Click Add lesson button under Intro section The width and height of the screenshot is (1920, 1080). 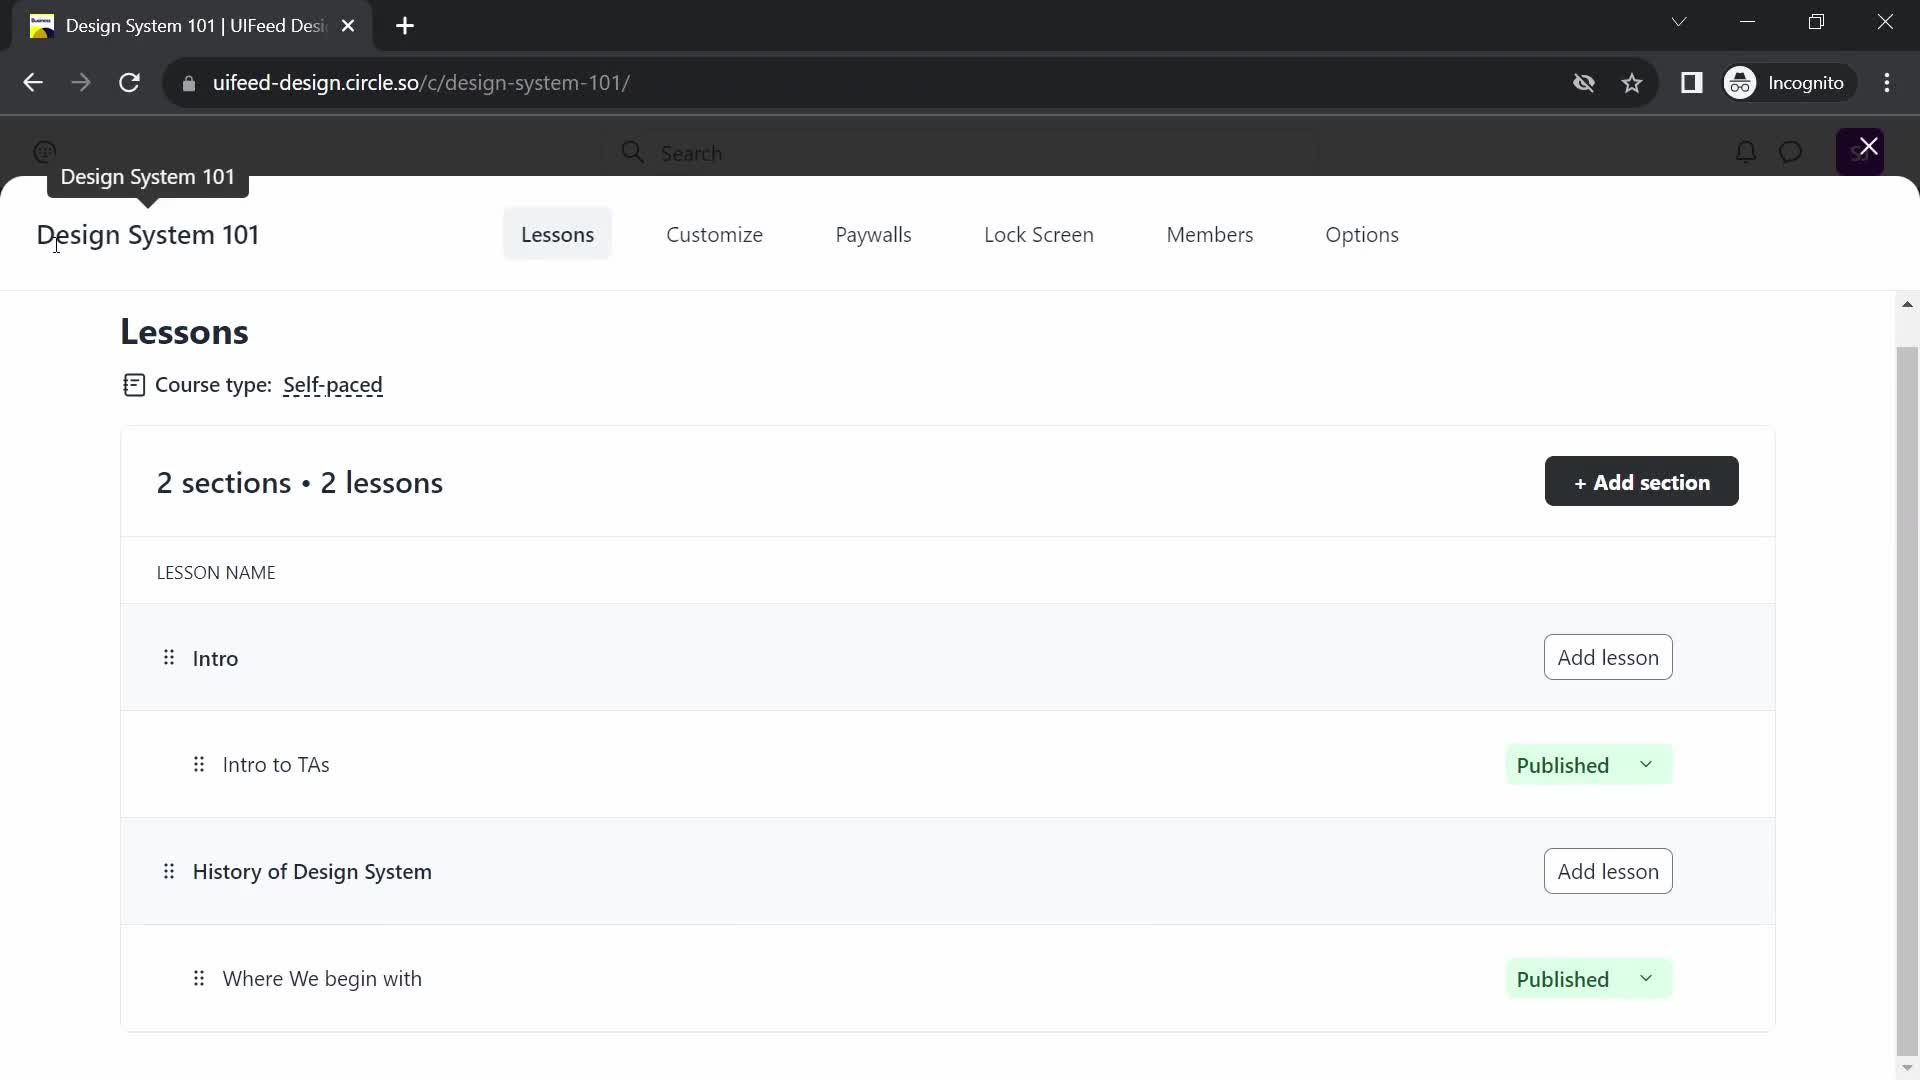coord(1609,657)
